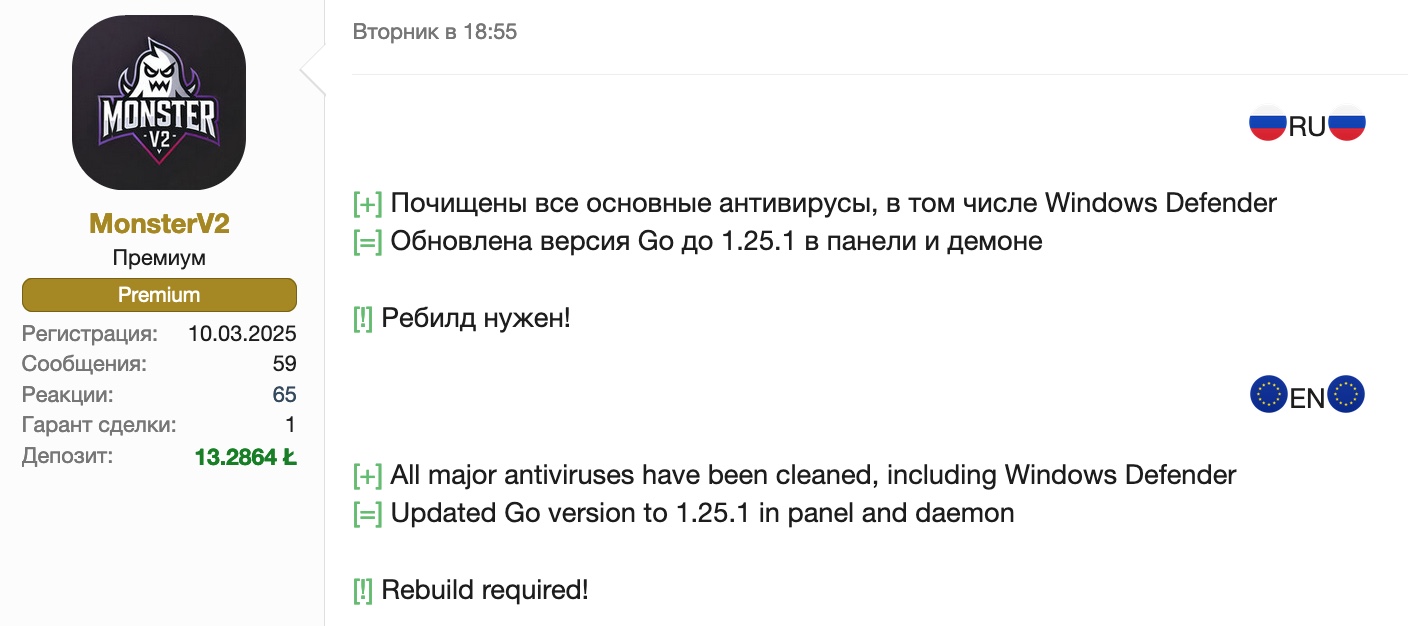This screenshot has height=626, width=1408.
Task: Click the gold Premium badge
Action: 159,295
